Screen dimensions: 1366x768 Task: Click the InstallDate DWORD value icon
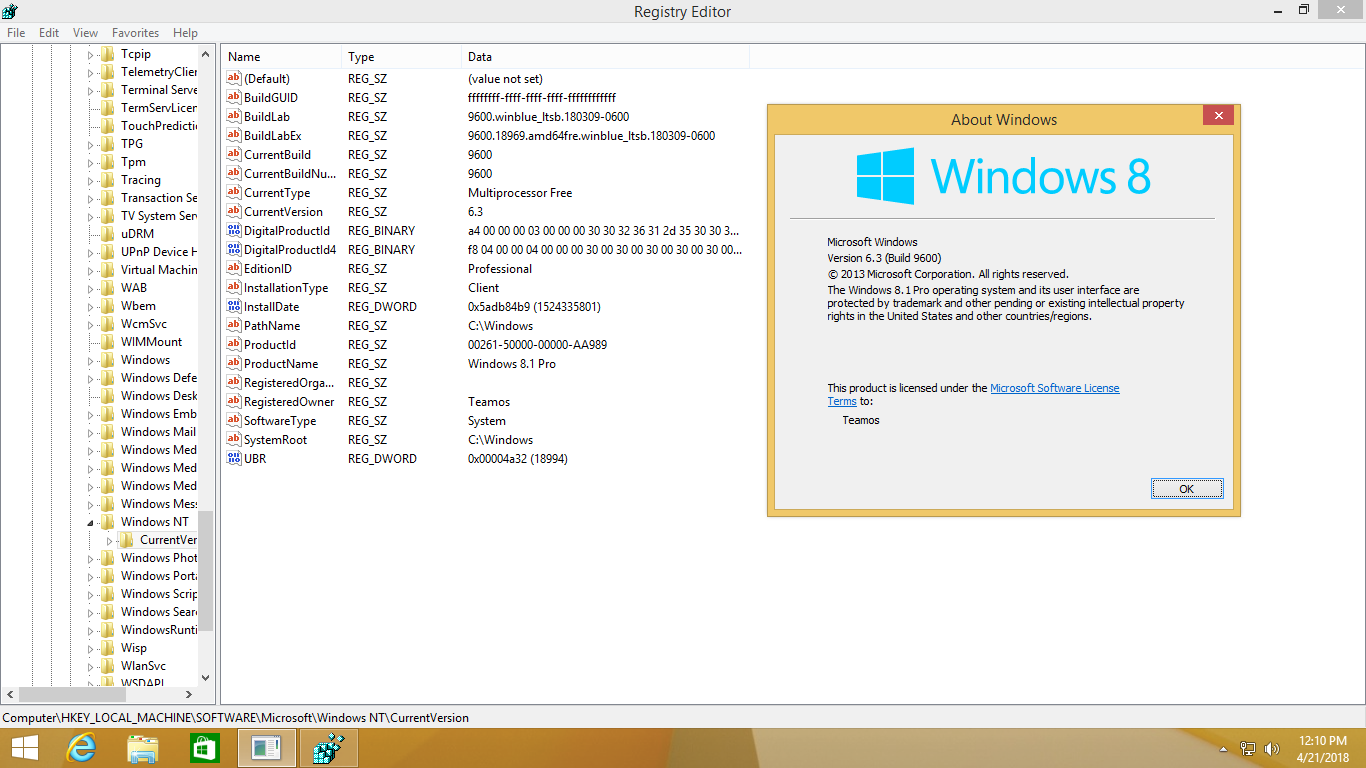click(x=234, y=307)
